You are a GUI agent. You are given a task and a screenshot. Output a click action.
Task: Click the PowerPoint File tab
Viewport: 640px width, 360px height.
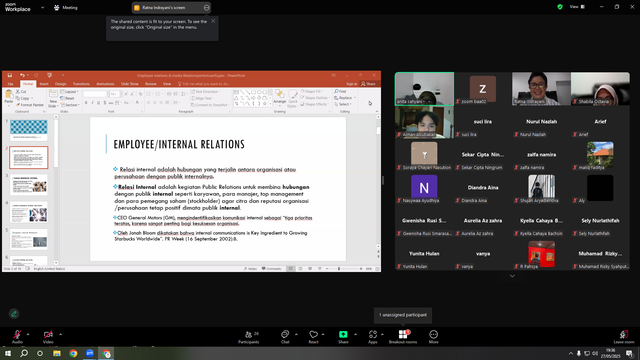coord(11,84)
